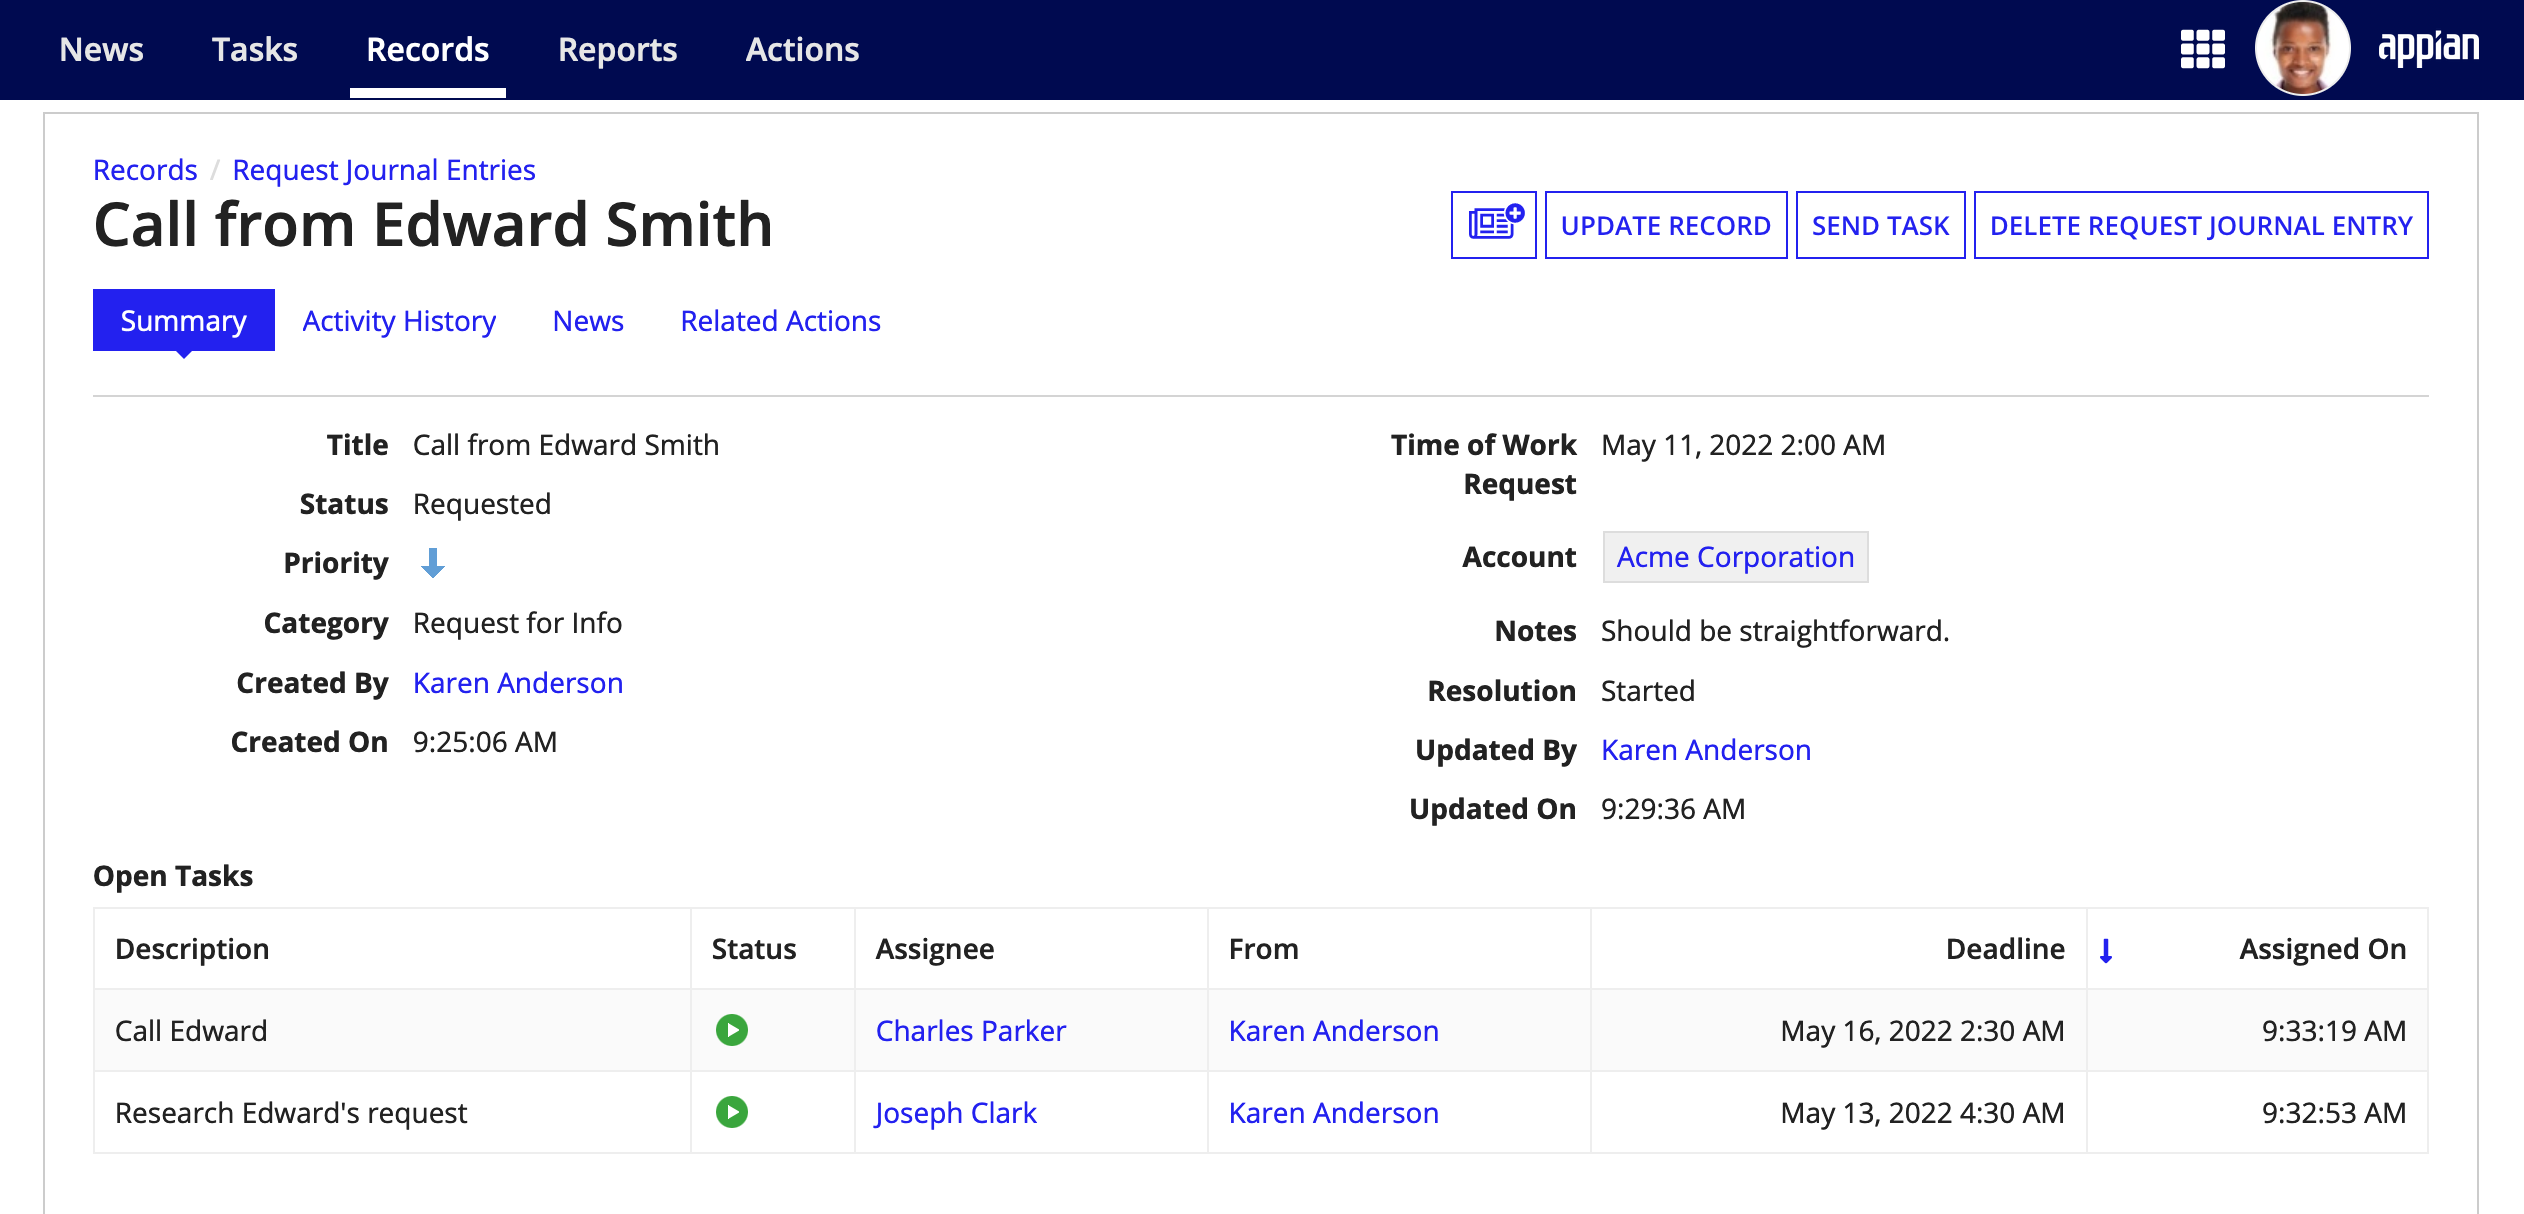Viewport: 2524px width, 1214px height.
Task: Click the green status icon for Research Edward's request
Action: tap(732, 1112)
